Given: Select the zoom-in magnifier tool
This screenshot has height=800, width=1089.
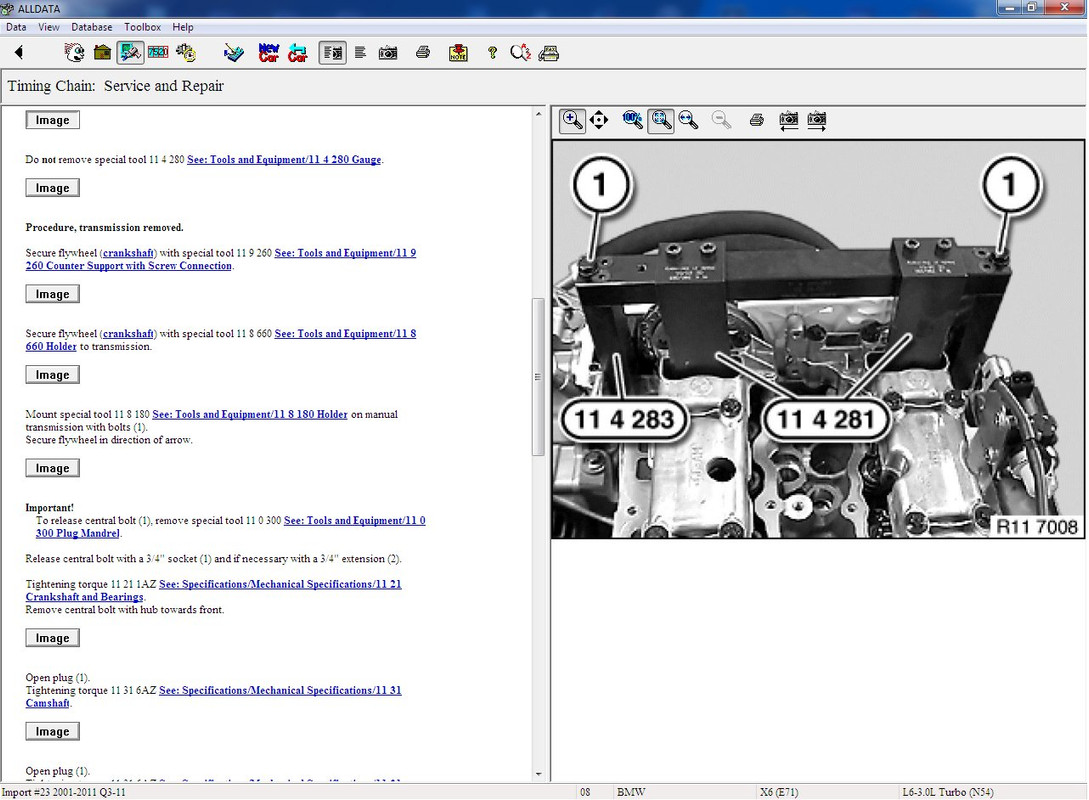Looking at the screenshot, I should coord(572,120).
